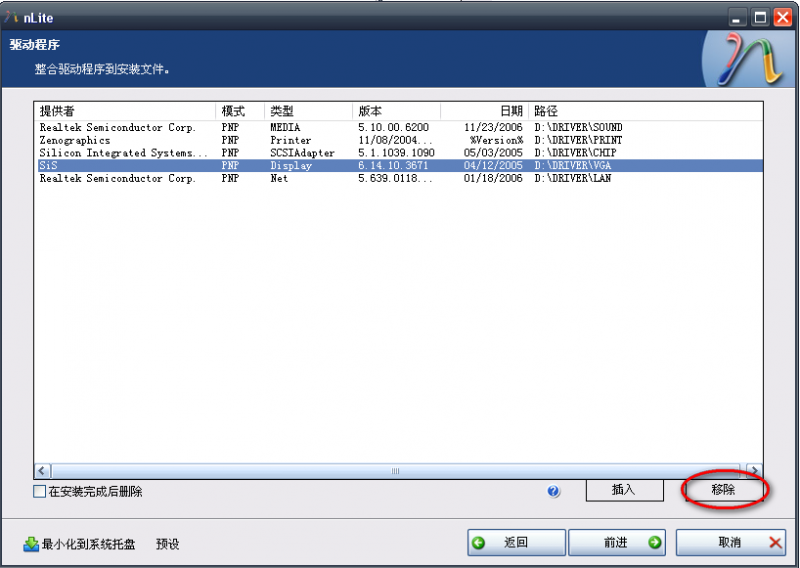Viewport: 800px width, 568px height.
Task: Click the 移除 button
Action: (x=723, y=490)
